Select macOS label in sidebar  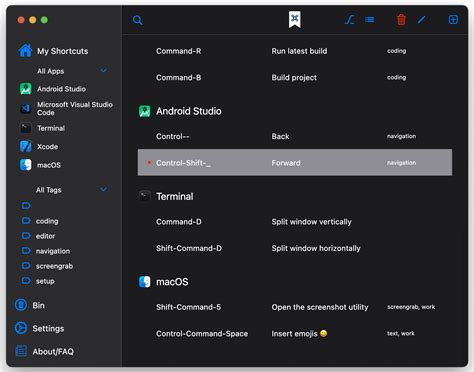click(x=49, y=165)
